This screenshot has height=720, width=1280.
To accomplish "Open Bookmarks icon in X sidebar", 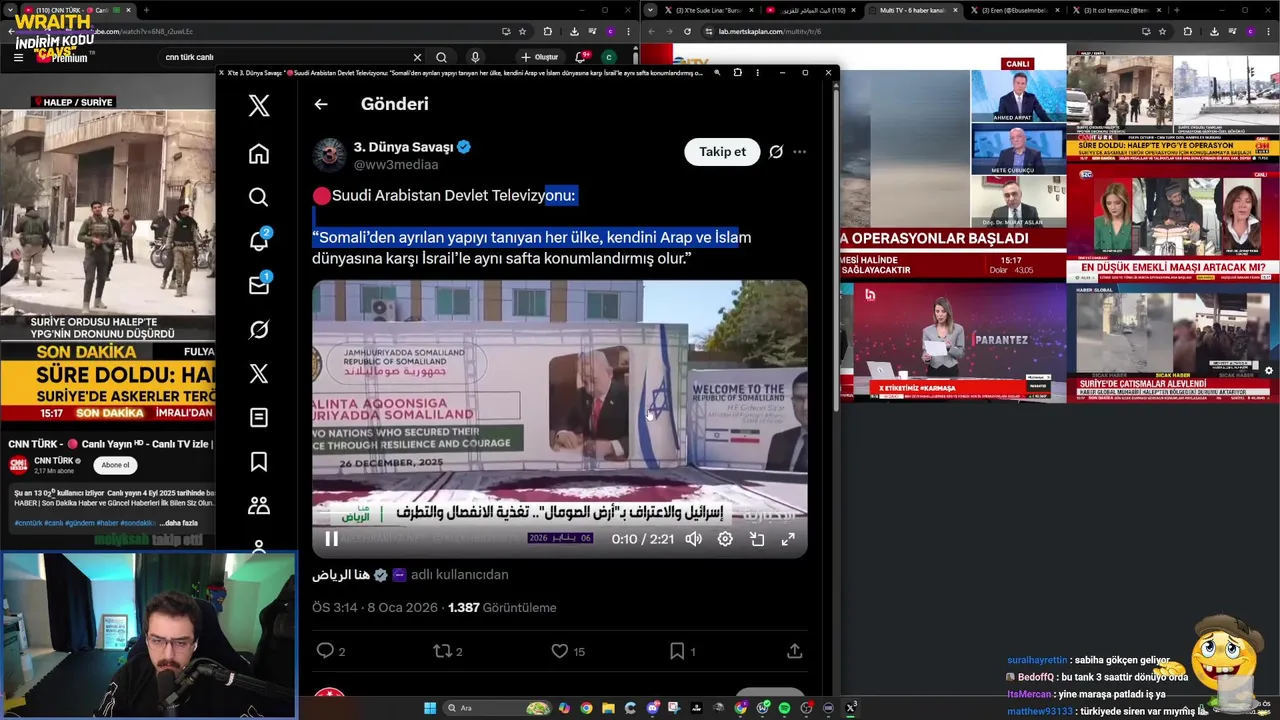I will click(259, 461).
